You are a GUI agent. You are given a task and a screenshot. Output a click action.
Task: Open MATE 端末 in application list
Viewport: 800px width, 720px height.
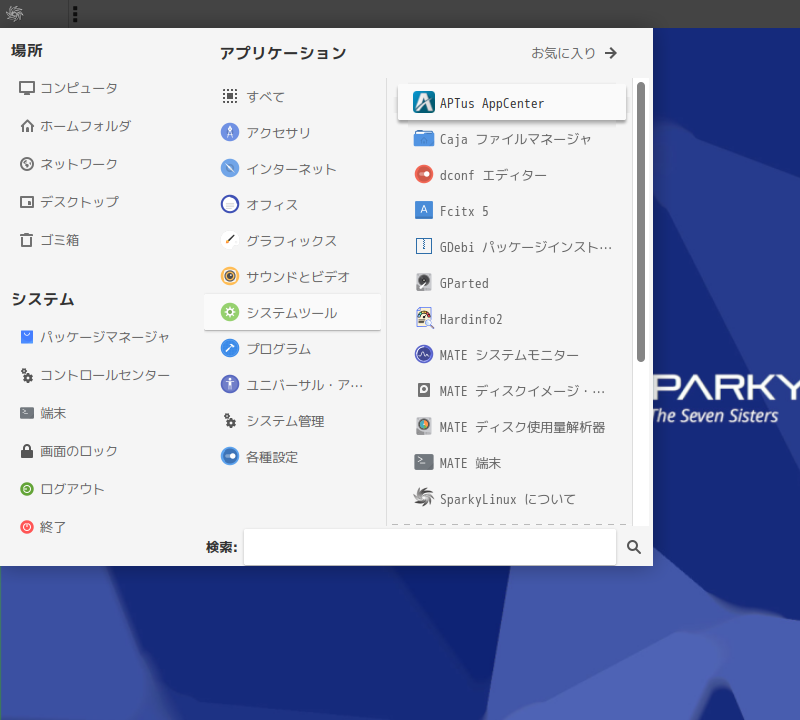(511, 463)
